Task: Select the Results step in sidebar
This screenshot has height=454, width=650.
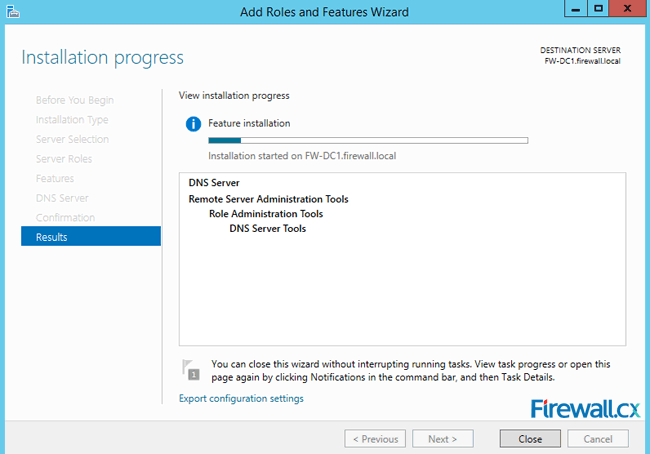Action: pos(91,236)
